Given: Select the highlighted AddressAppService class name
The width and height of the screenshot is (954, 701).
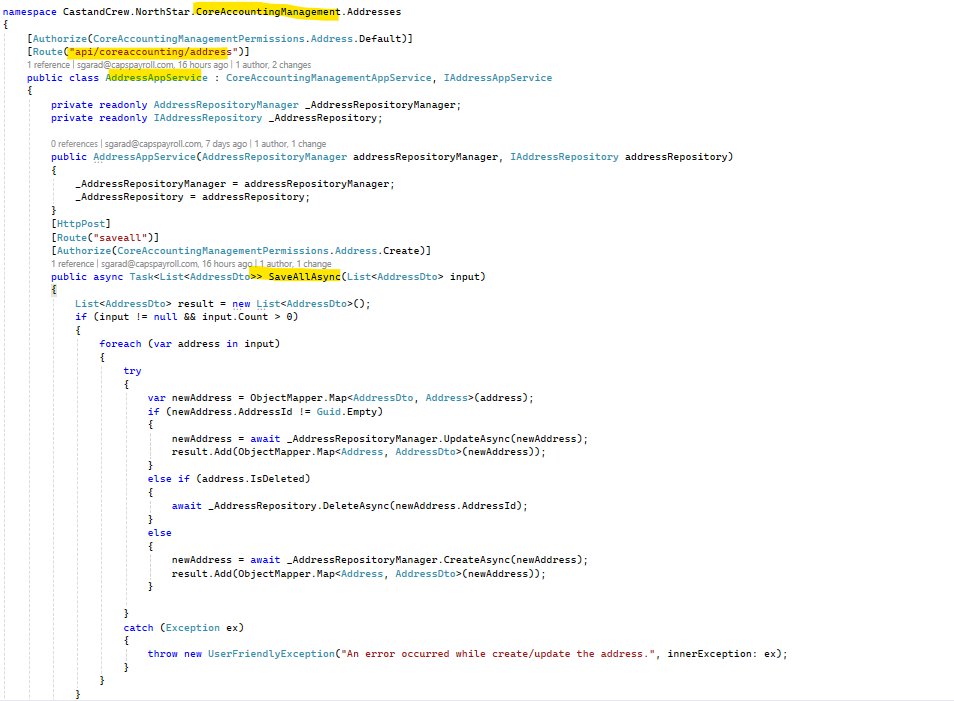Looking at the screenshot, I should (156, 77).
